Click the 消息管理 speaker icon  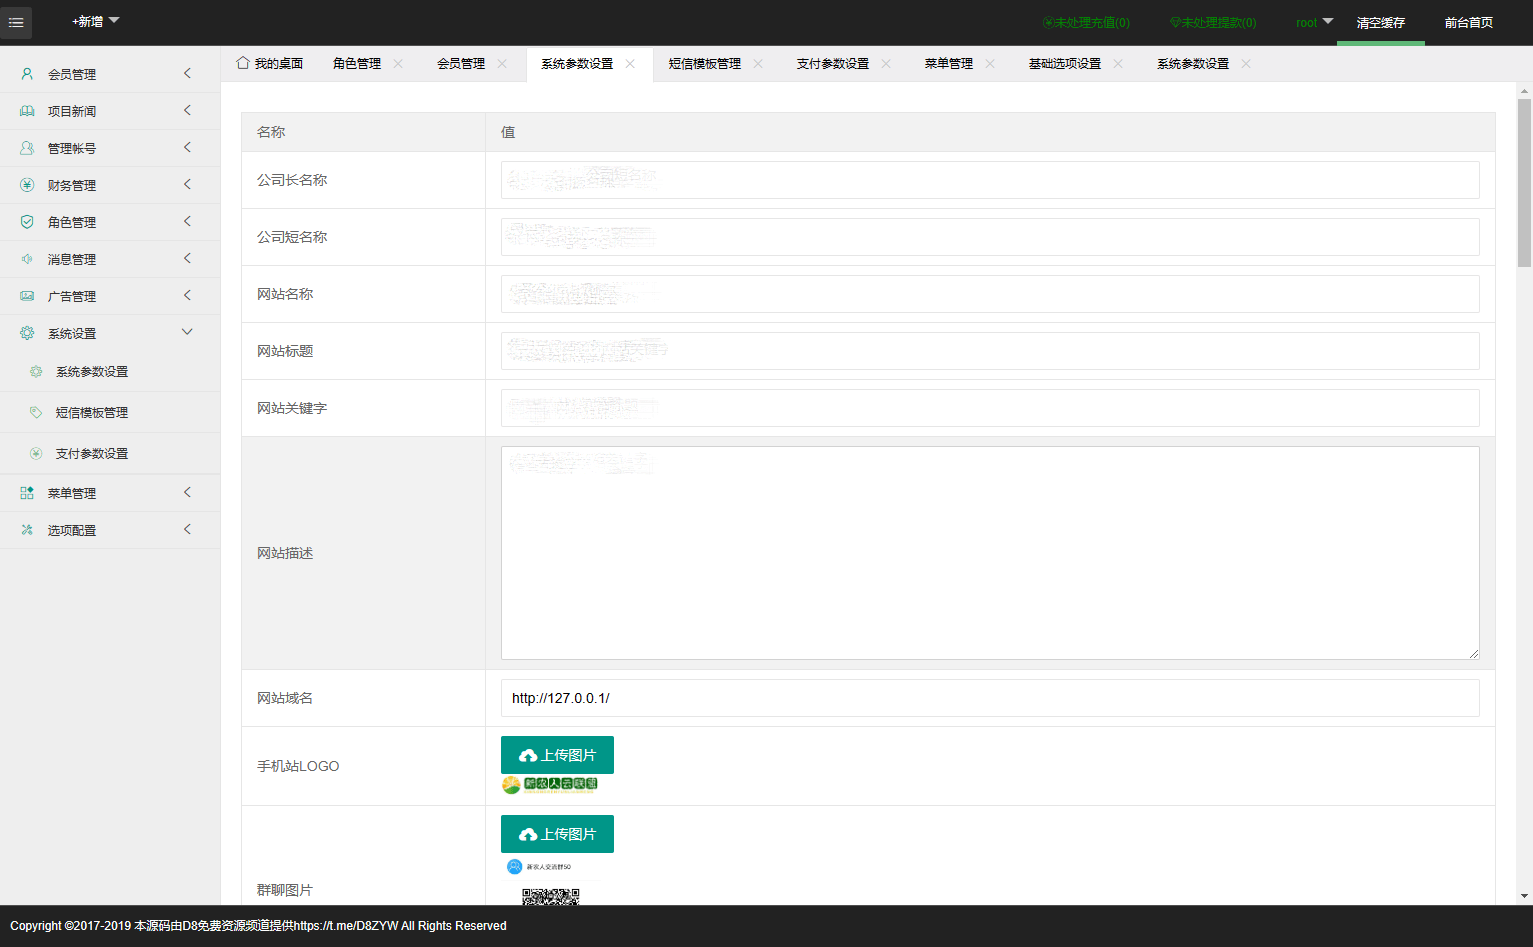(27, 259)
